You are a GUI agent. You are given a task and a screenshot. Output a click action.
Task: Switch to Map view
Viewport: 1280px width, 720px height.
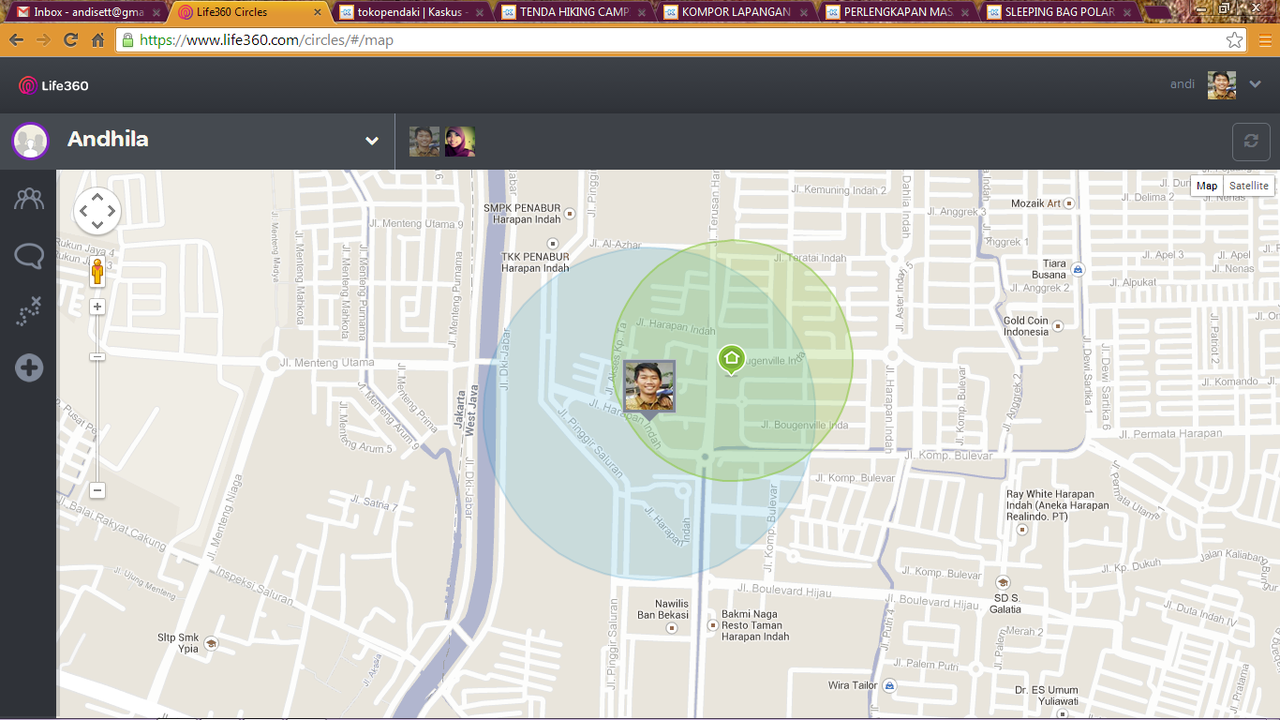[1207, 185]
